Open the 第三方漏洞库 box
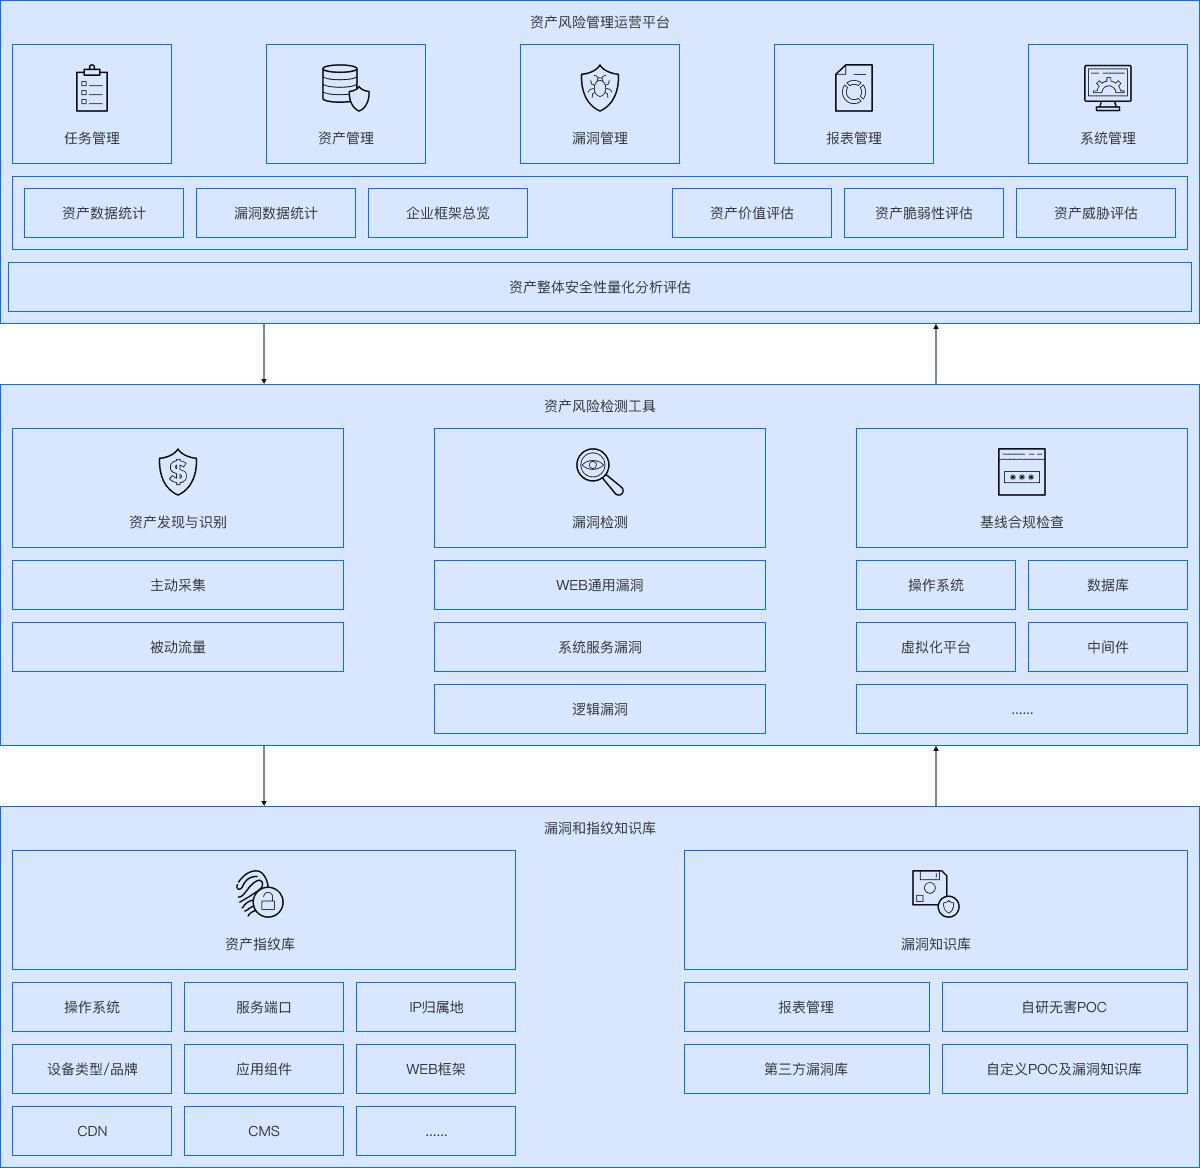 (806, 1069)
